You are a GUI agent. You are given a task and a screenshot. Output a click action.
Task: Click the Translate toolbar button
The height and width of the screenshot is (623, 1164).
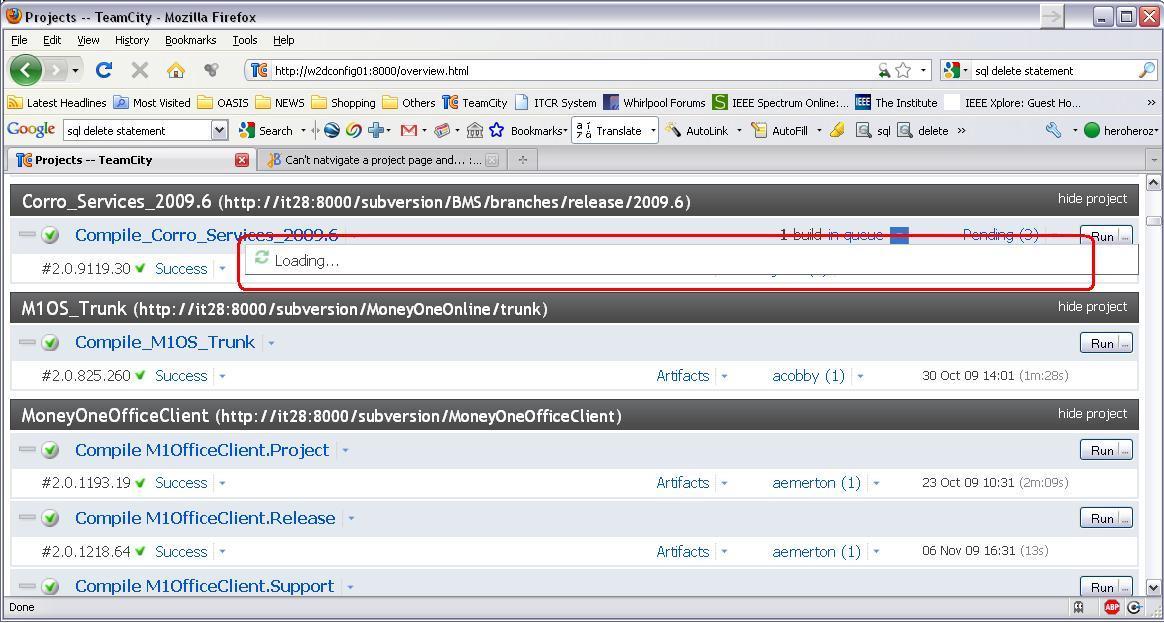[x=609, y=131]
